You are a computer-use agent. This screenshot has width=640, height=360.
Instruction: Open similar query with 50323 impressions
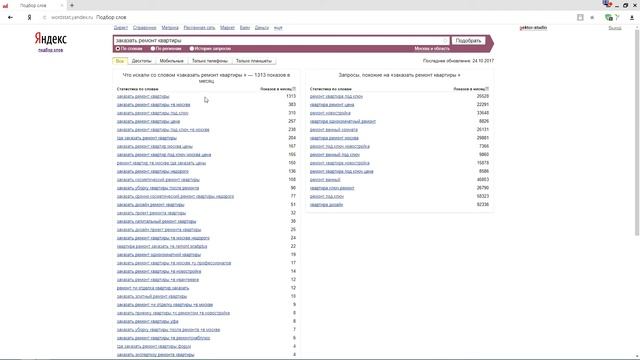click(x=327, y=196)
